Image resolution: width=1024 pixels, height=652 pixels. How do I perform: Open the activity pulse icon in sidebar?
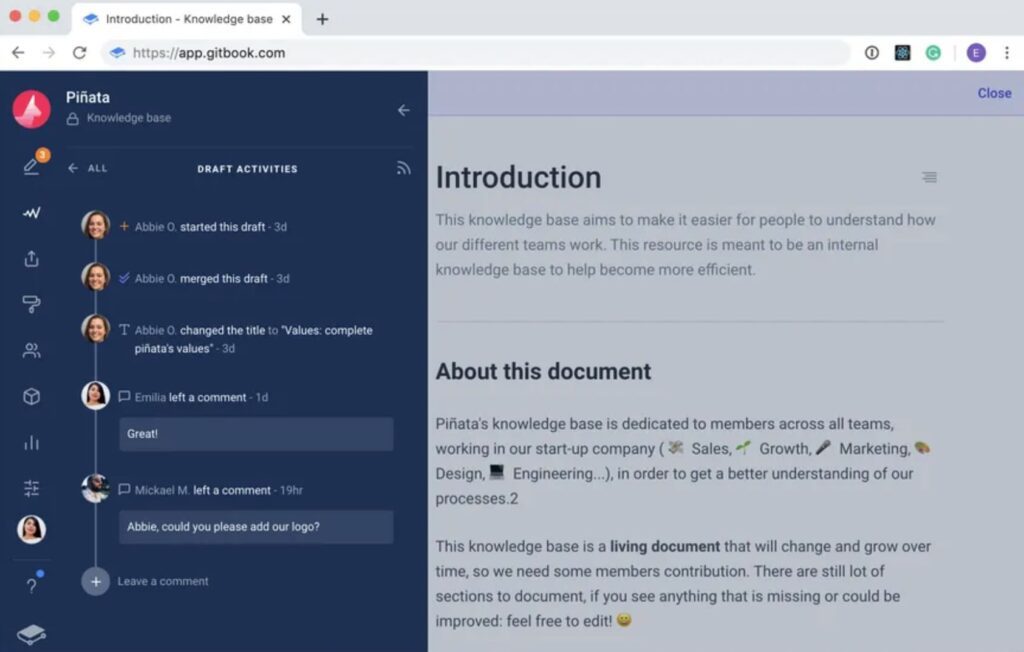31,213
